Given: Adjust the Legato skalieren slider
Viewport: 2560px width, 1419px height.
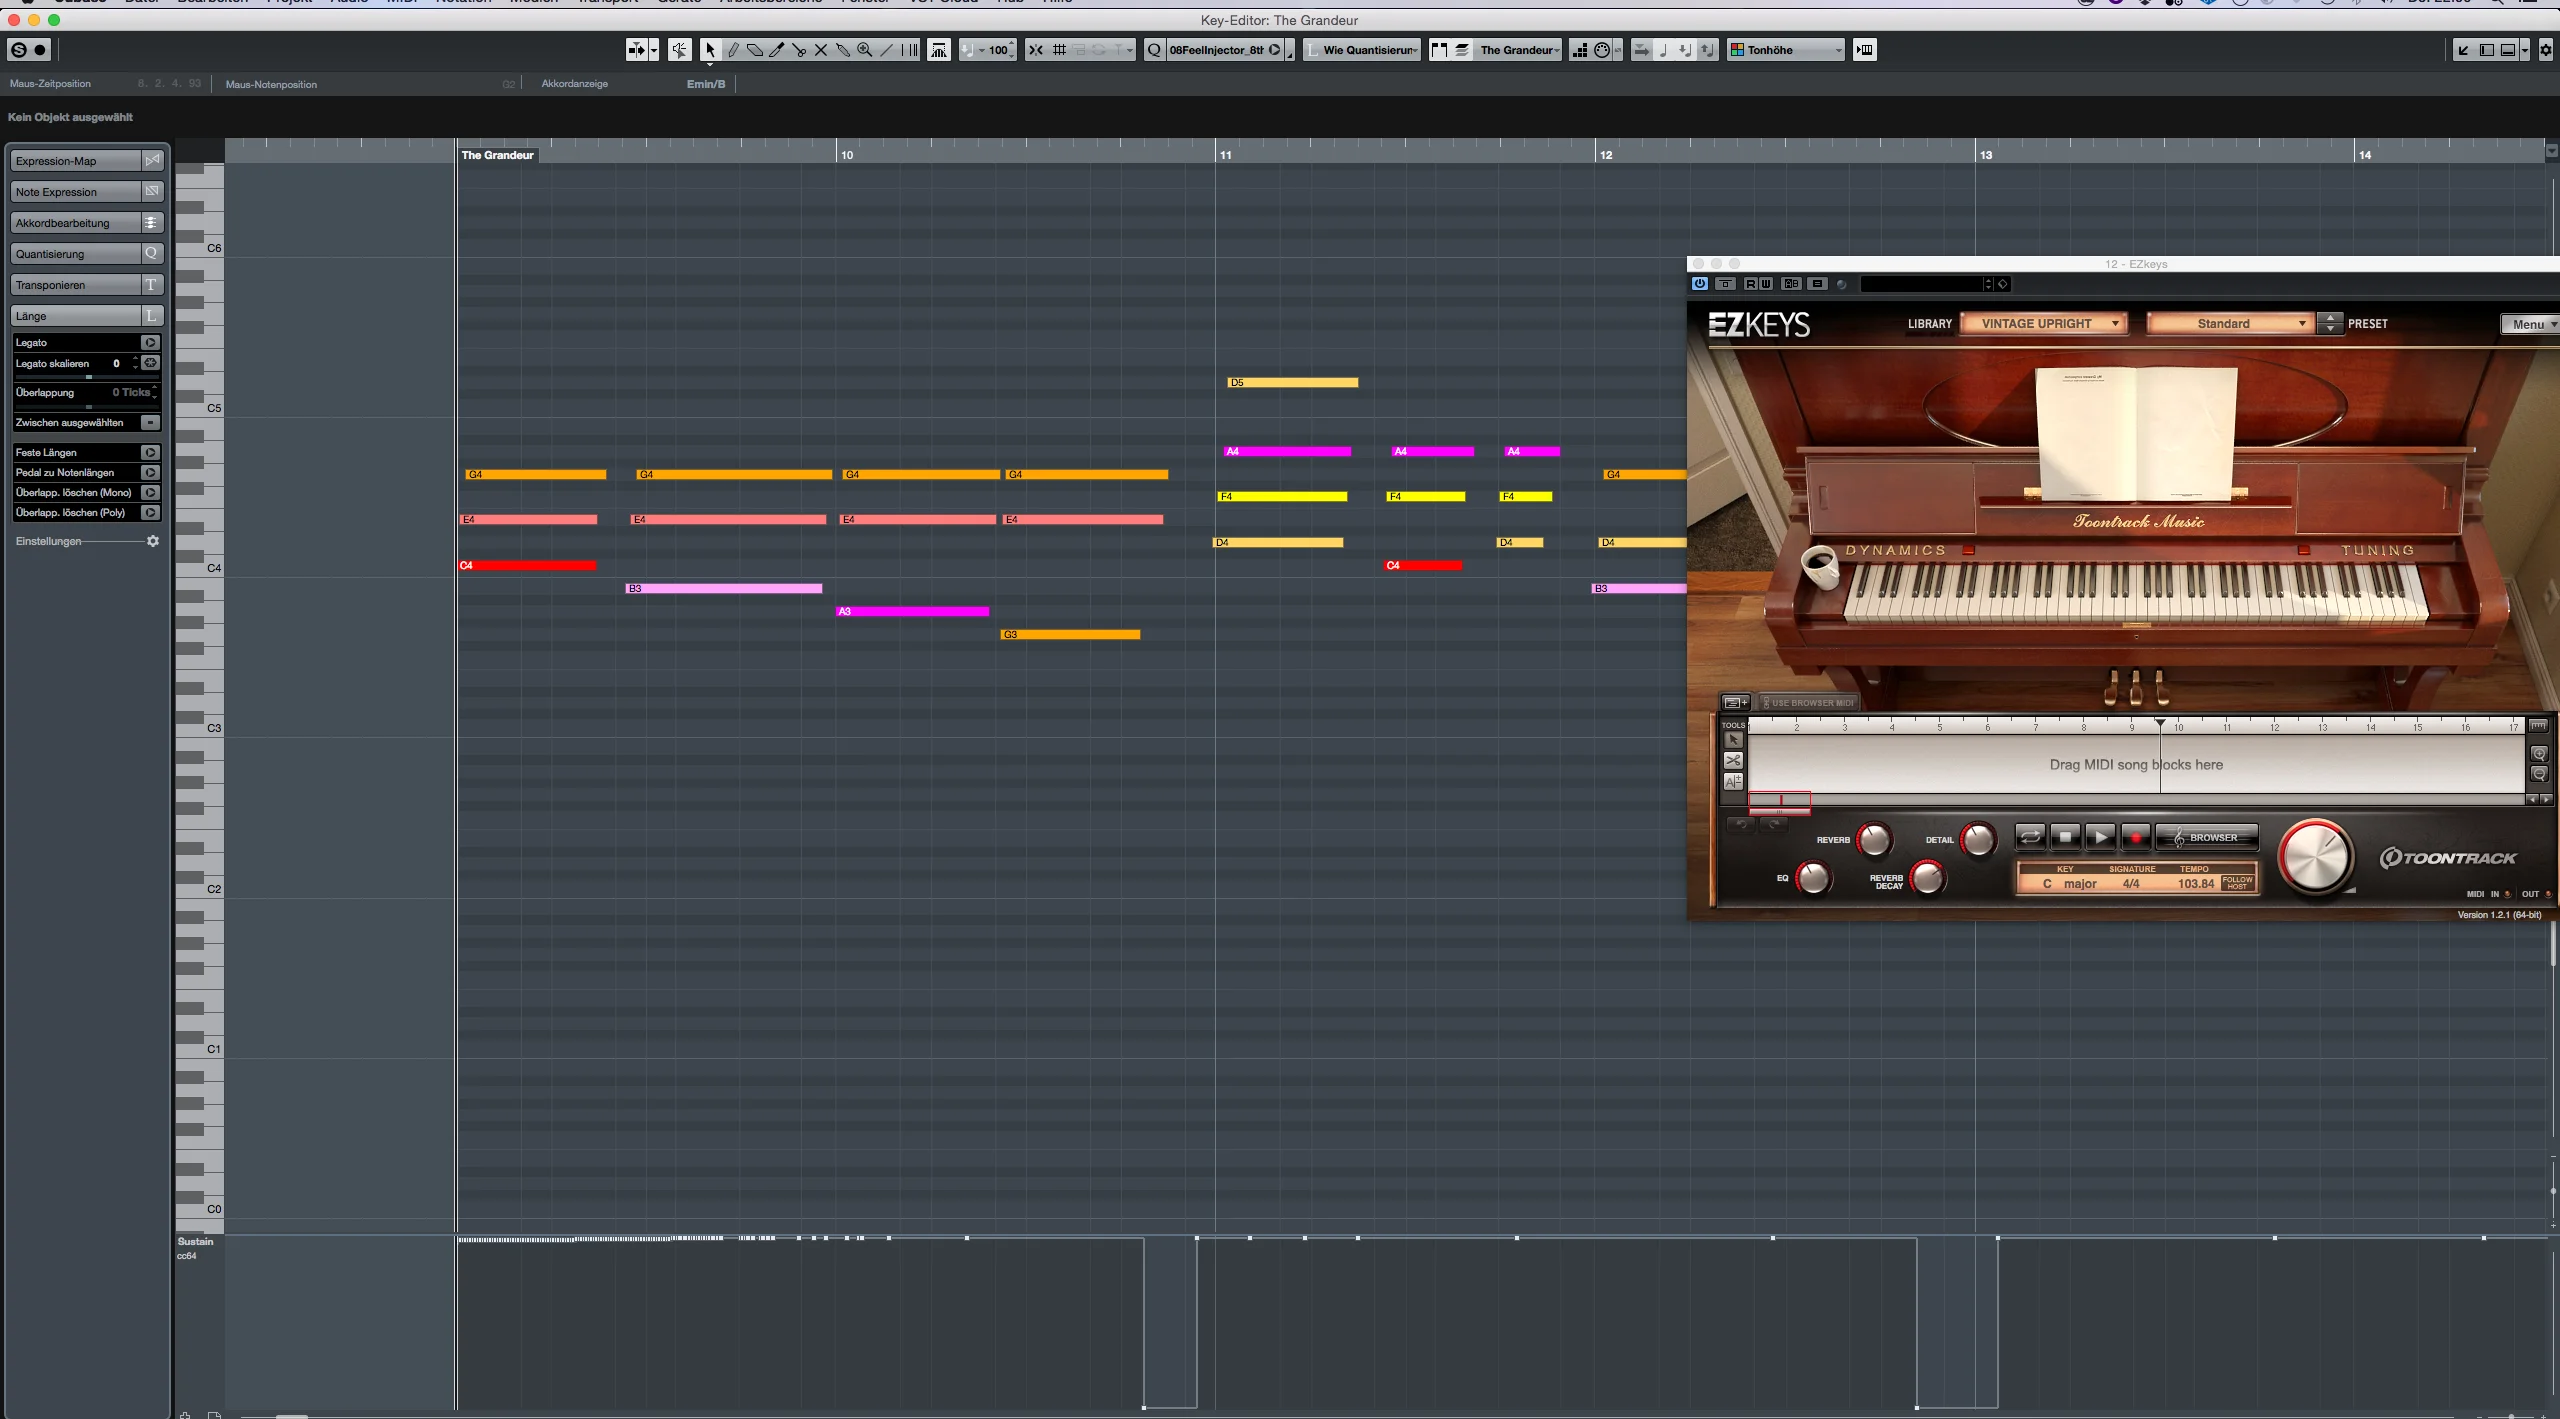Looking at the screenshot, I should pos(88,377).
